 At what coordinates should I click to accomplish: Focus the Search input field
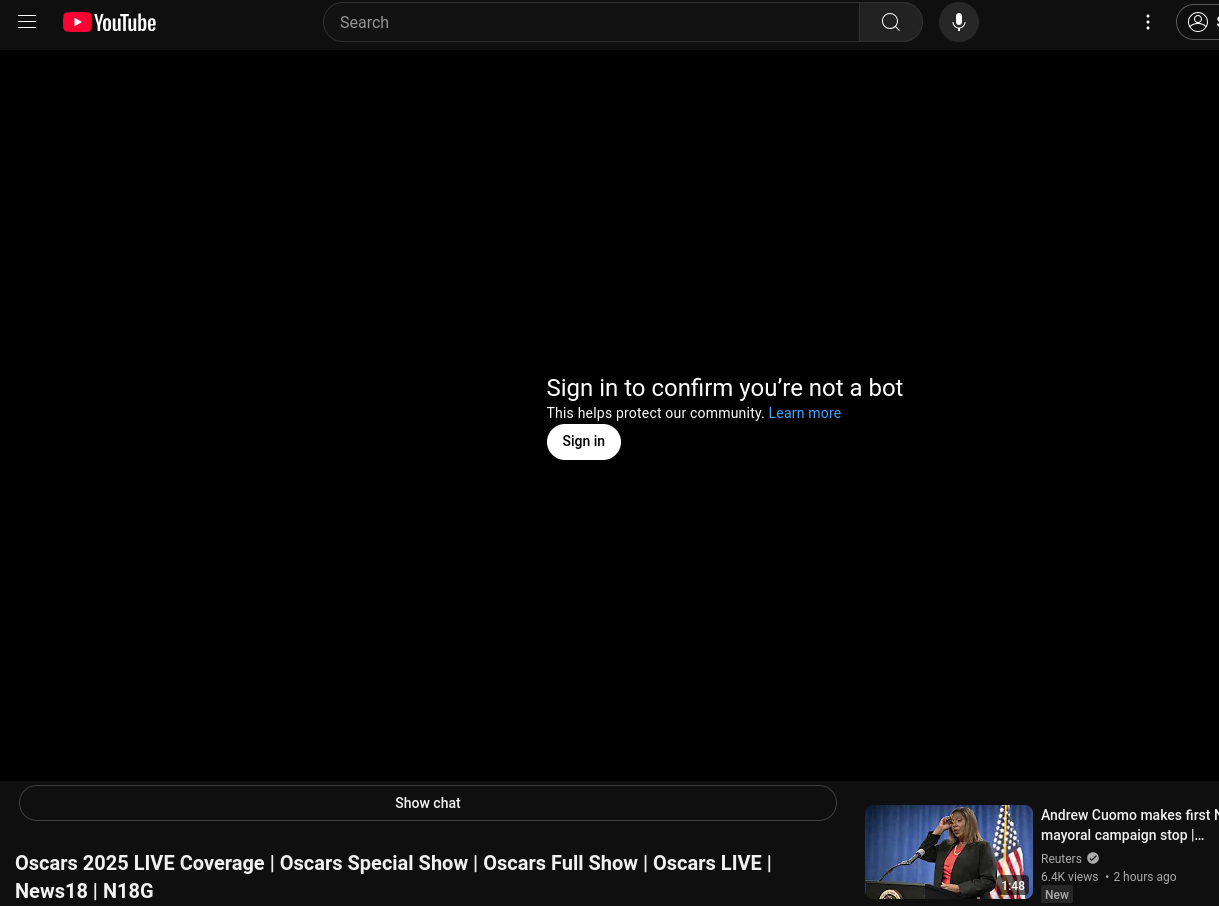tap(592, 22)
